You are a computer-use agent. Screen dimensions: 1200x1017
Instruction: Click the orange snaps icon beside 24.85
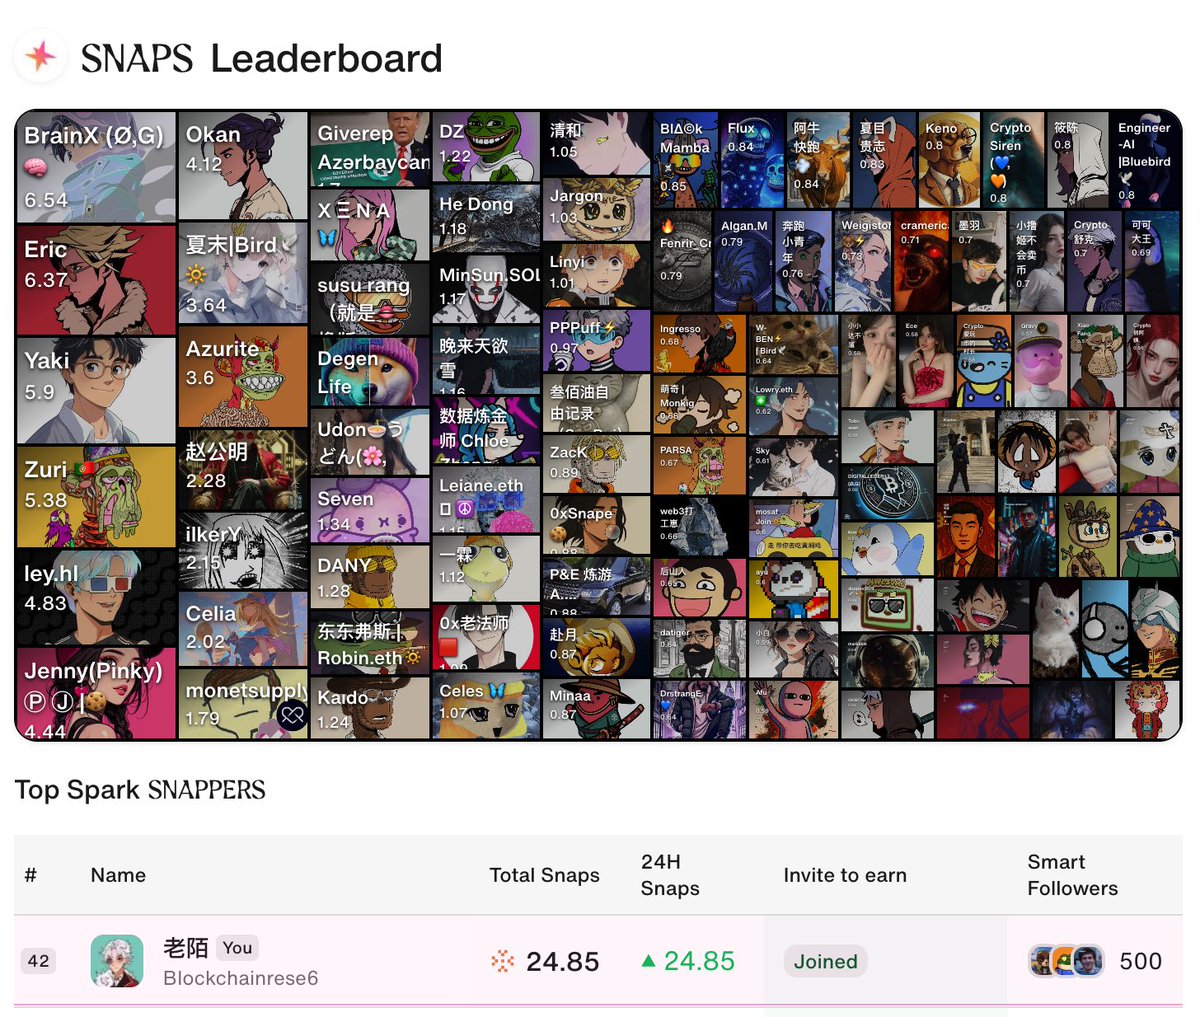[x=503, y=962]
